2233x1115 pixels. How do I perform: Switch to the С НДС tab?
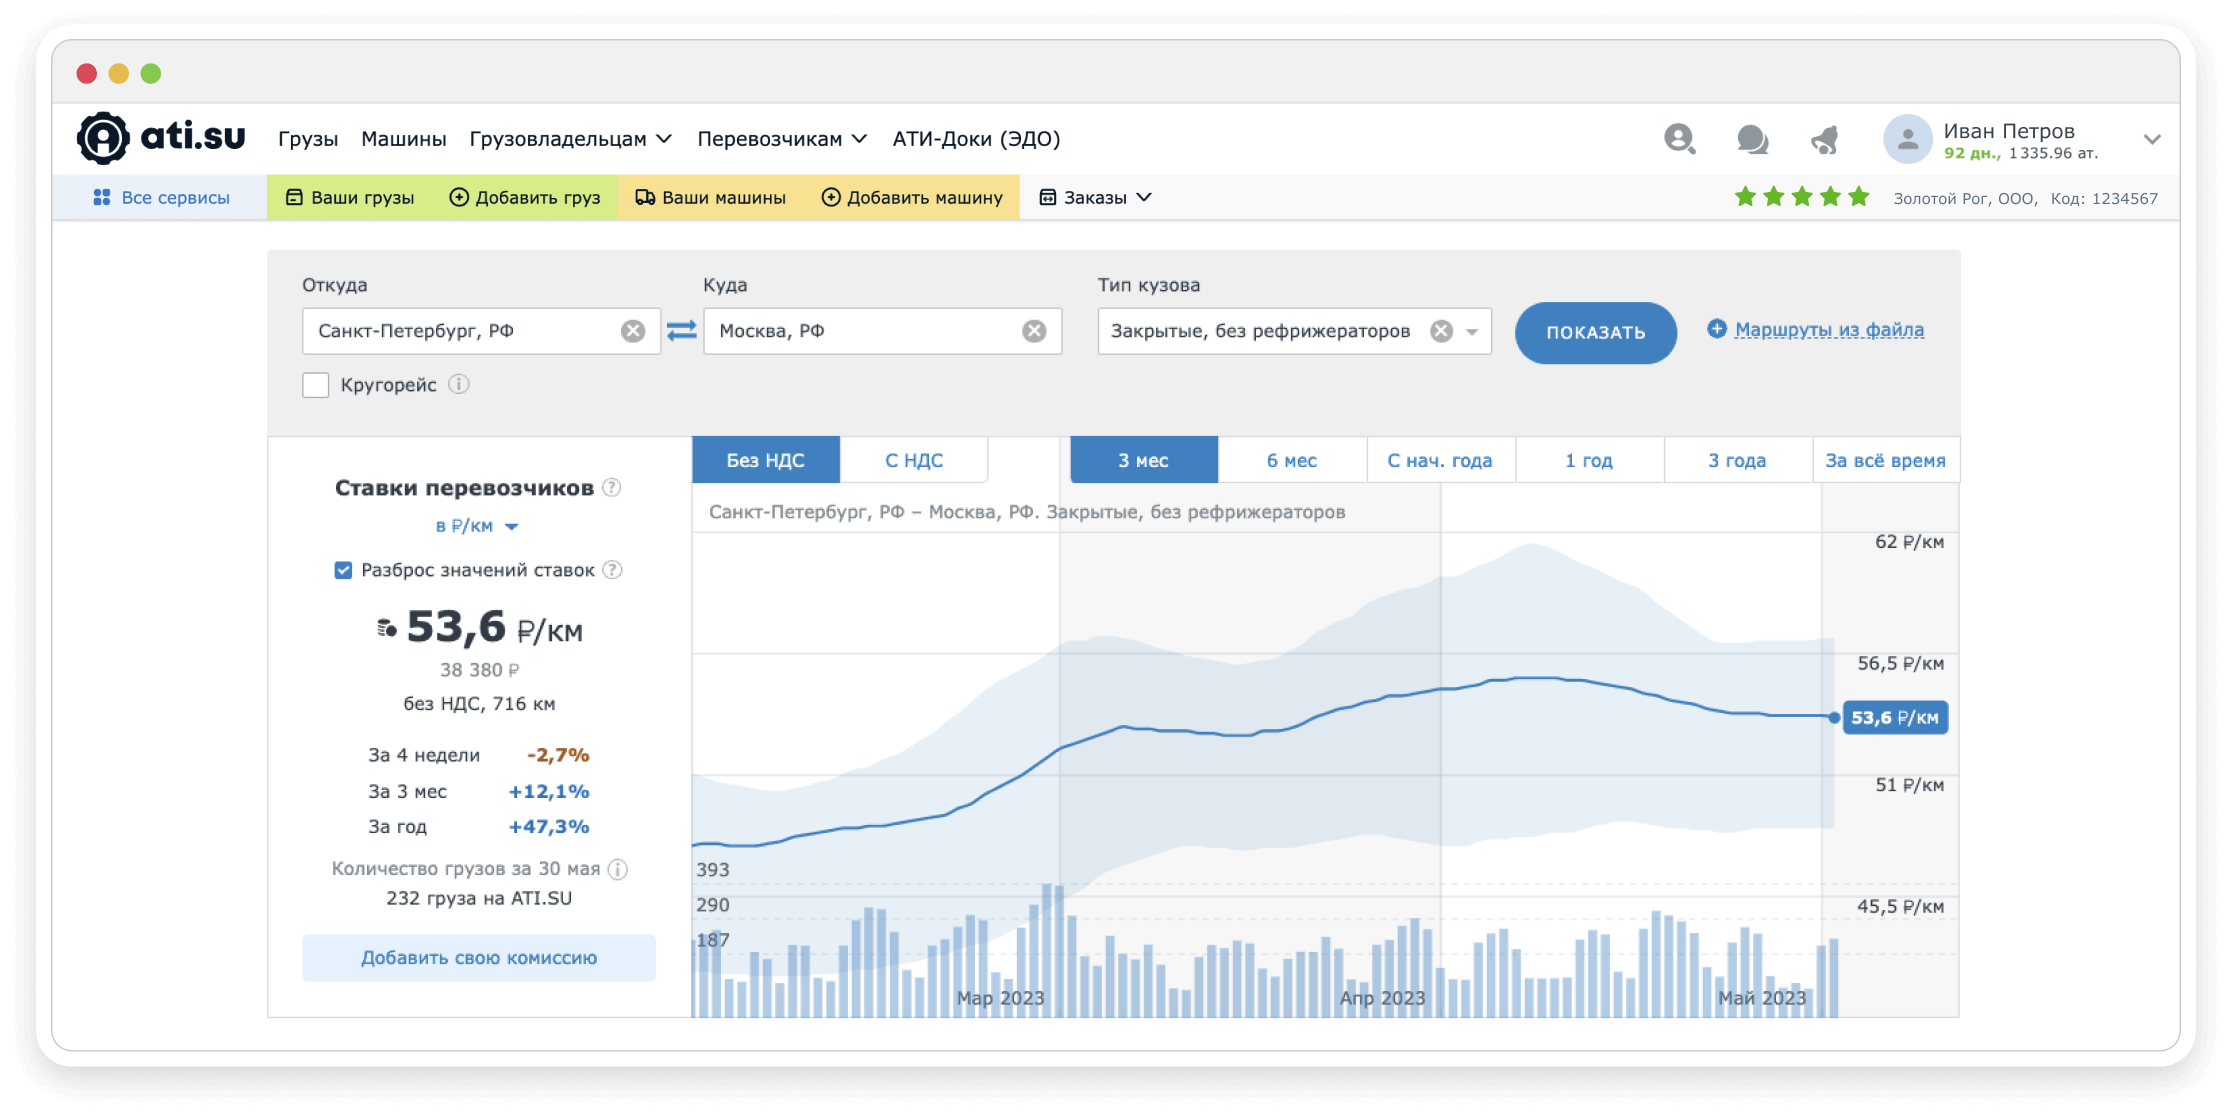(914, 460)
